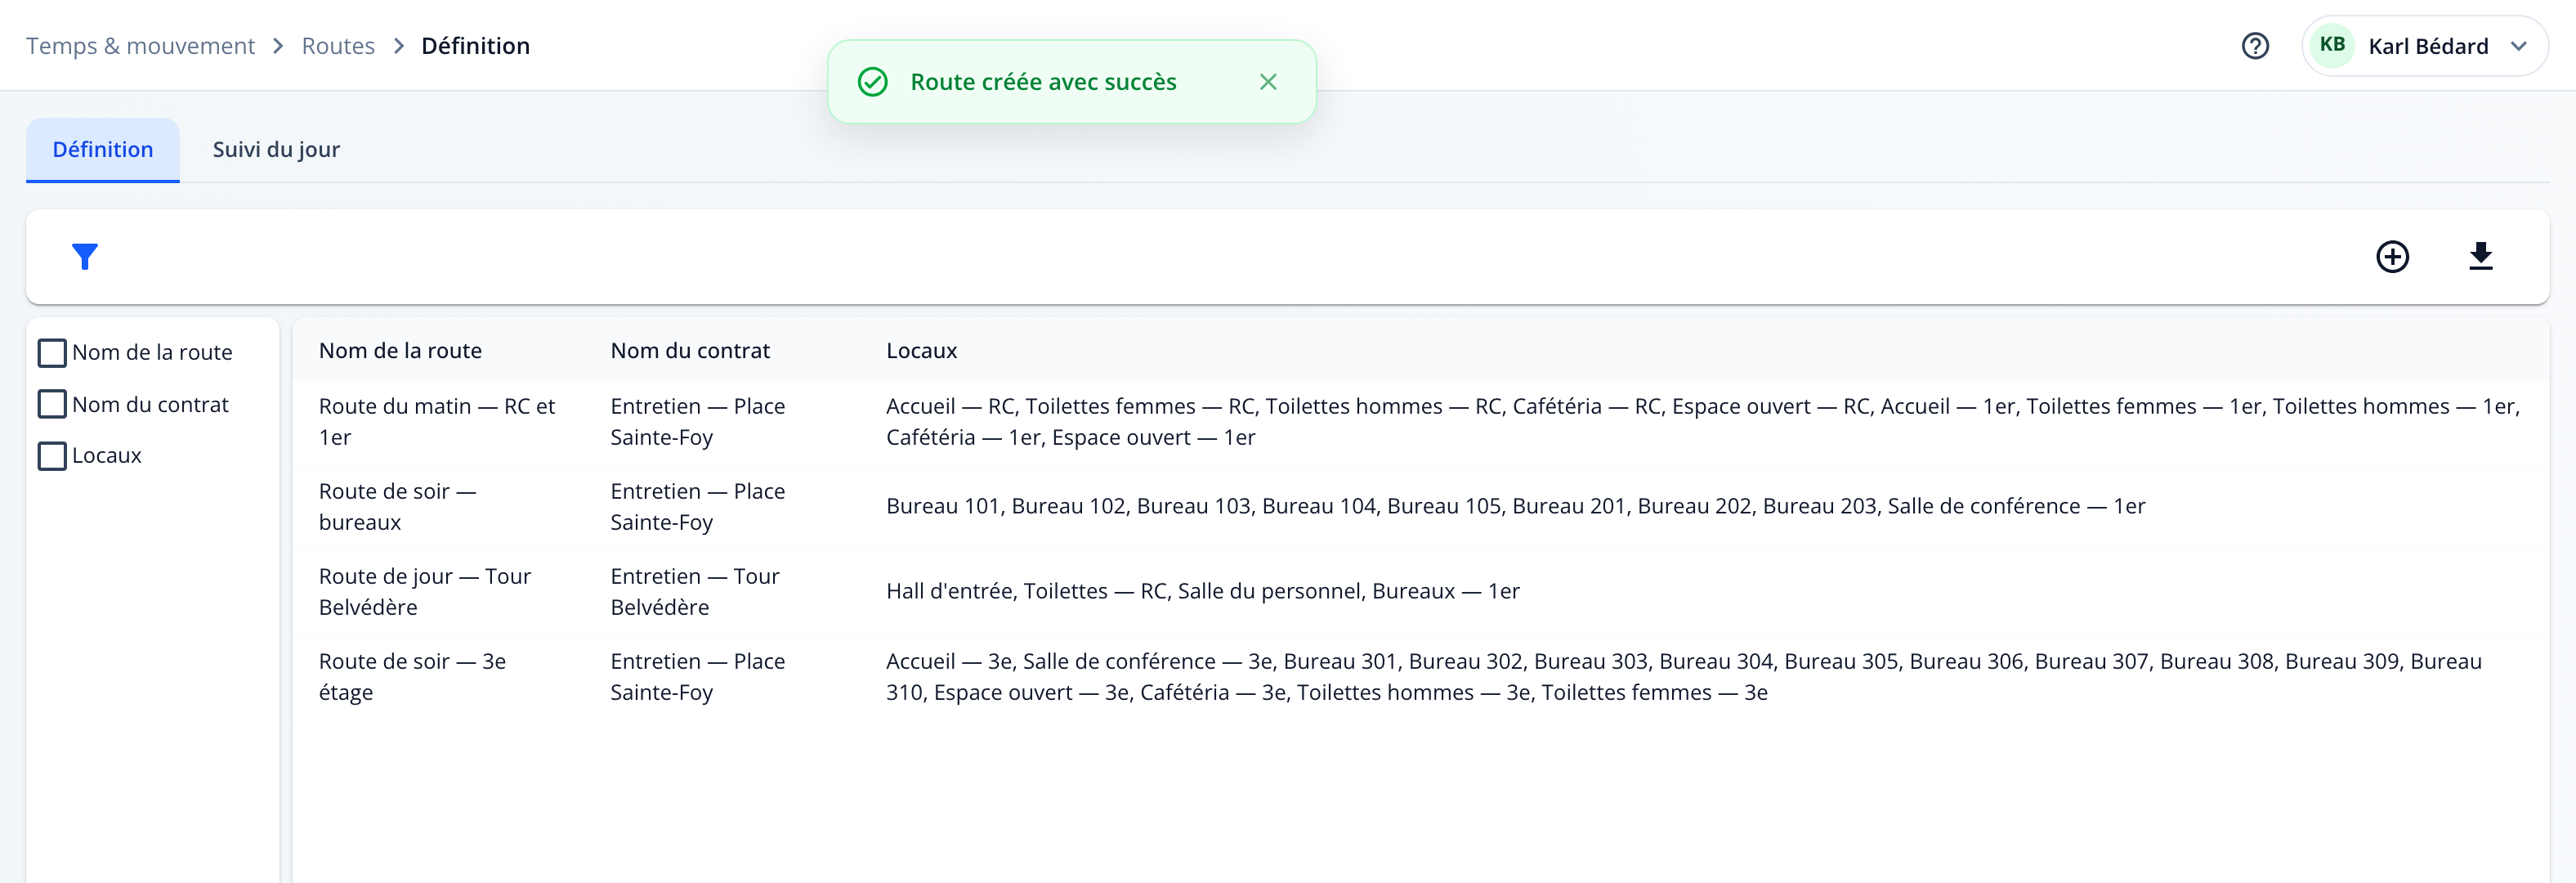Screen dimensions: 2576x883
Task: Click locaux cell starting with Hall d'entrée
Action: (x=1202, y=592)
